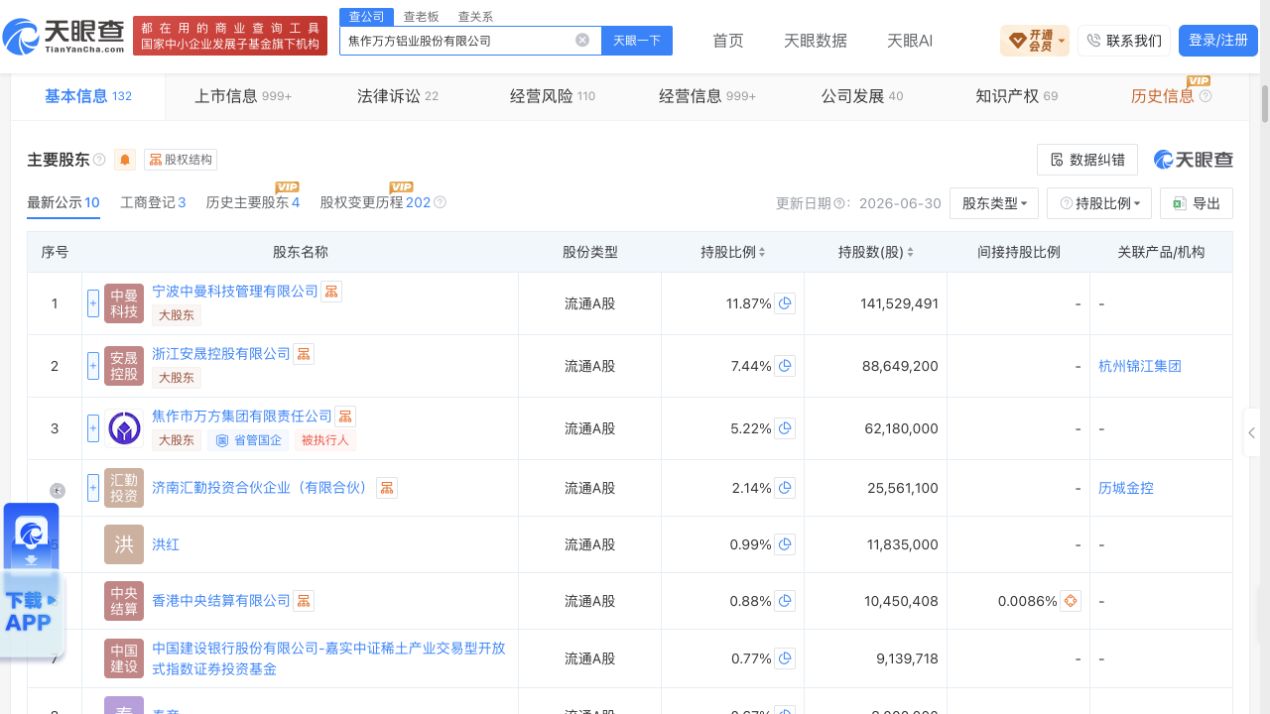Open pie chart for the 7.44% shareholding
This screenshot has height=714, width=1270.
785,366
